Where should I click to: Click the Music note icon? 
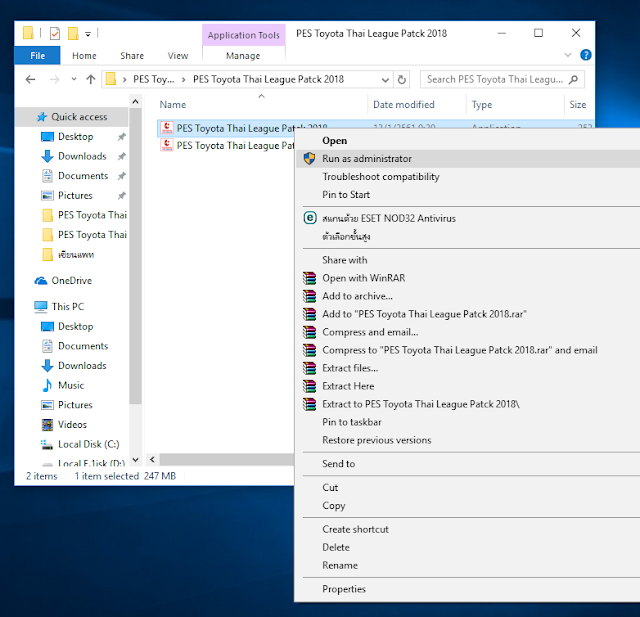(x=47, y=385)
